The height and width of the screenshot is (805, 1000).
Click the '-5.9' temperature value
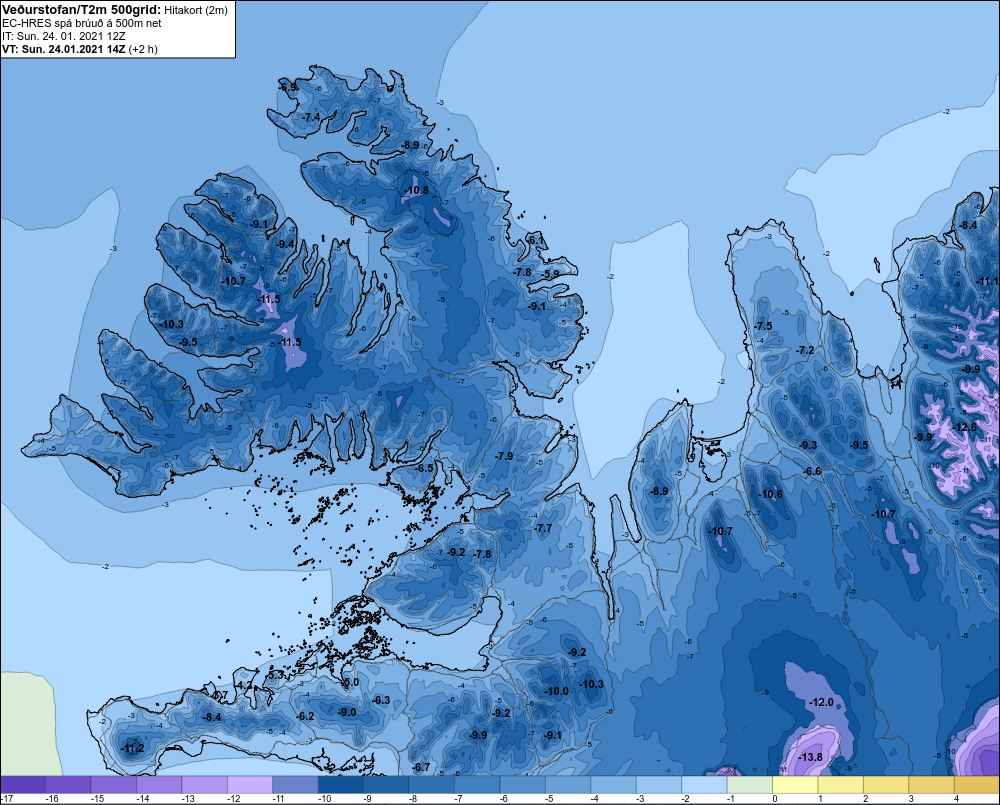[x=551, y=274]
